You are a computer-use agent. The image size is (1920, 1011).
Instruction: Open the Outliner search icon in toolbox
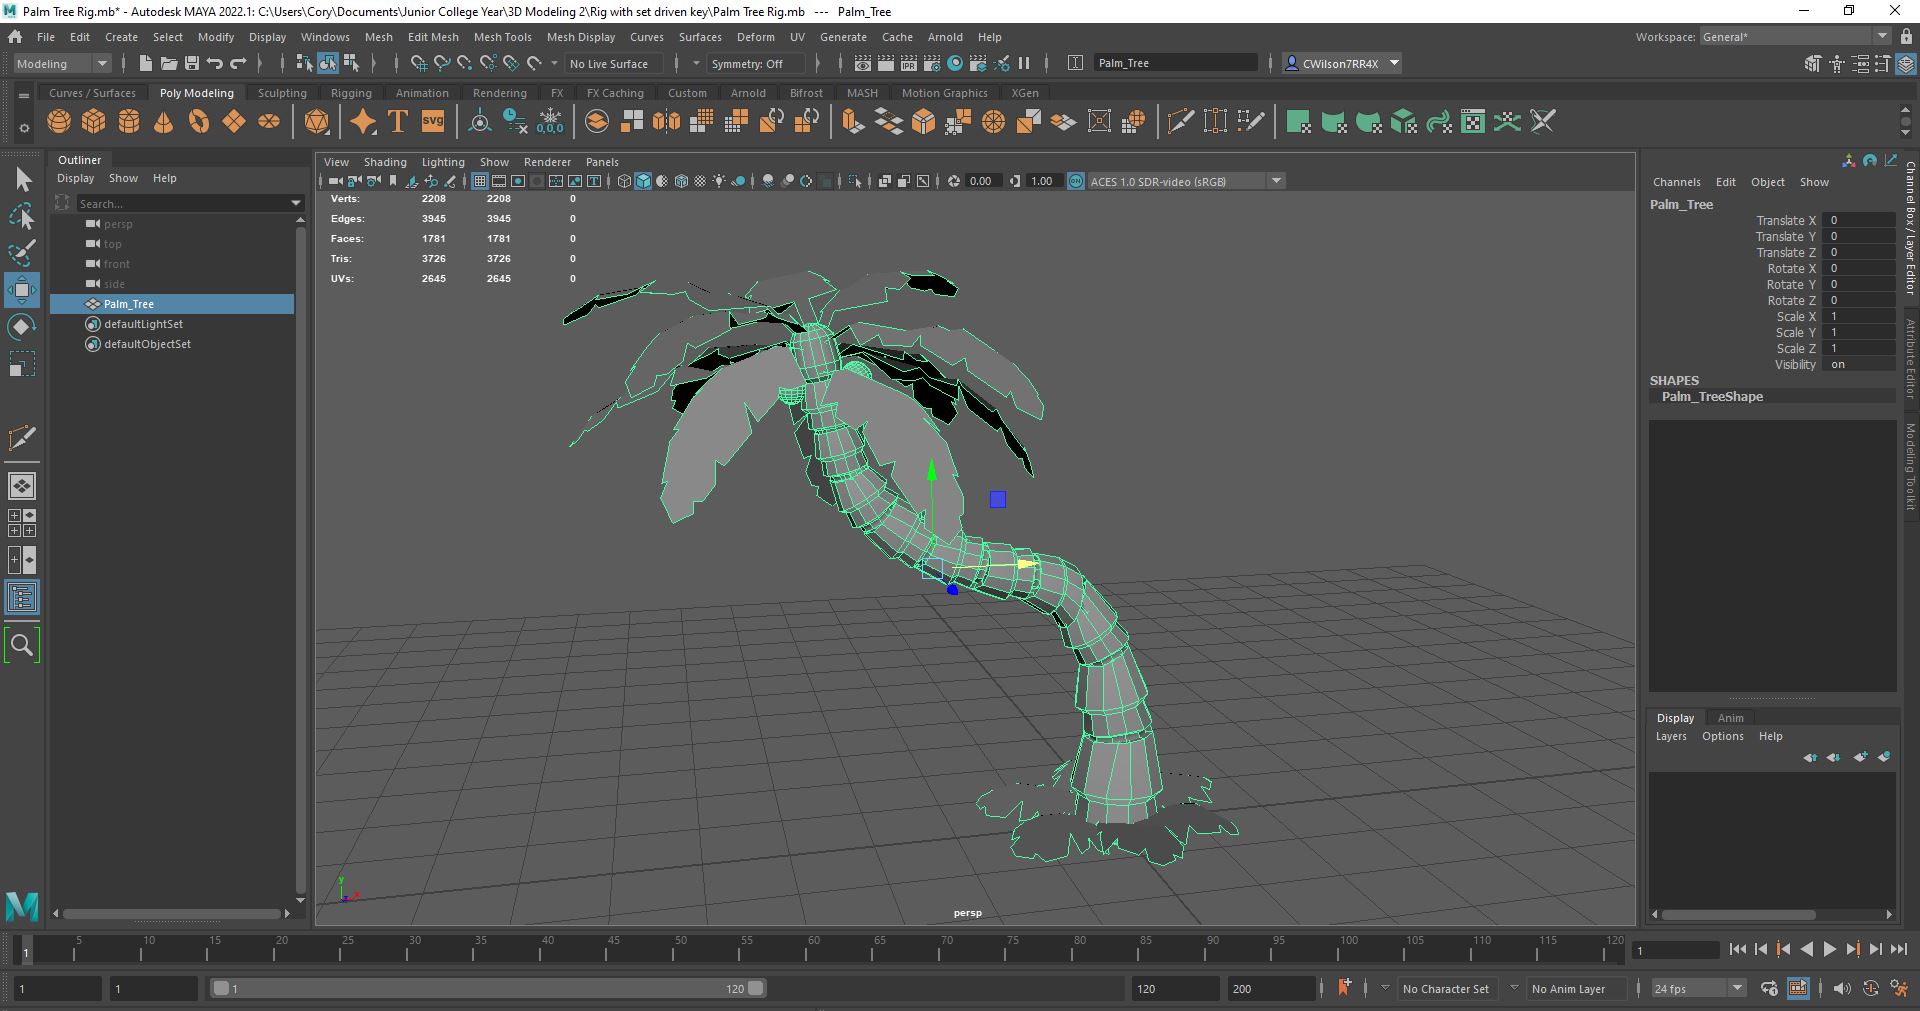[22, 645]
